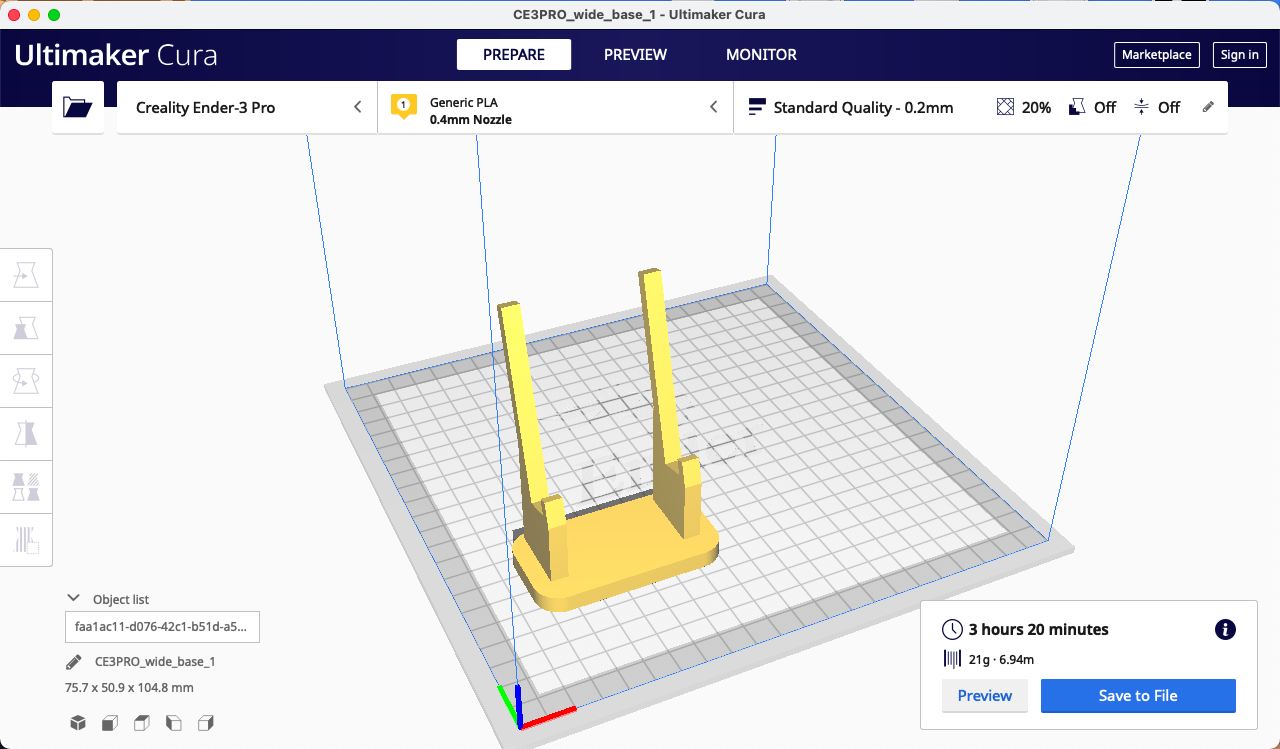Viewport: 1280px width, 749px height.
Task: Click the Sign in button
Action: click(1240, 55)
